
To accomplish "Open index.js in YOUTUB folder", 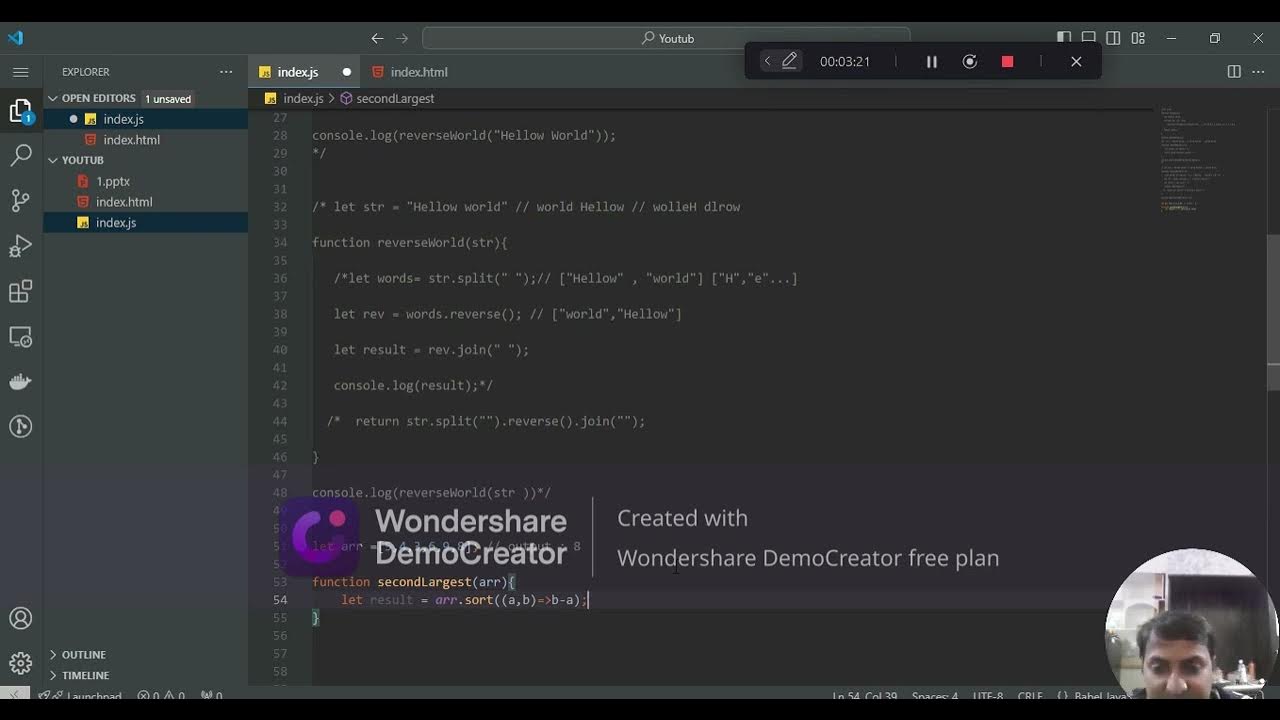I will click(146, 223).
